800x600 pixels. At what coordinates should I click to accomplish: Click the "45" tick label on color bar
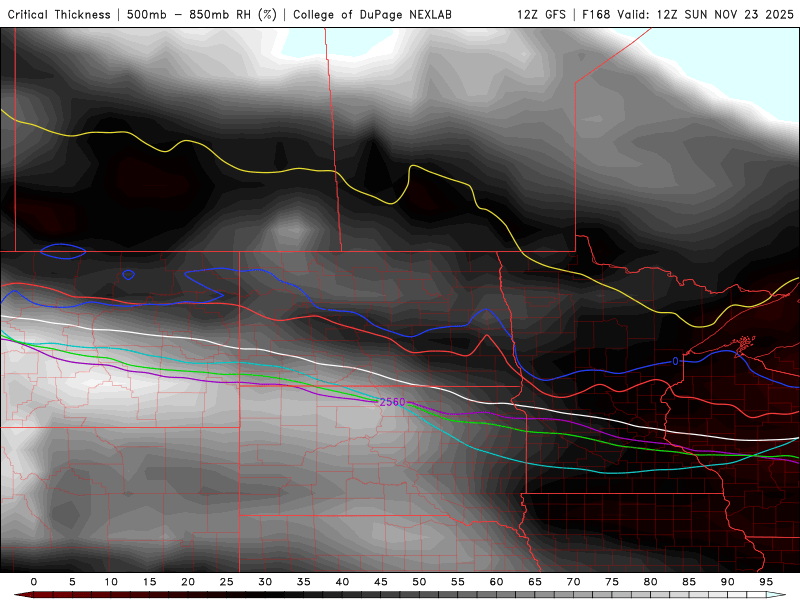click(x=381, y=582)
